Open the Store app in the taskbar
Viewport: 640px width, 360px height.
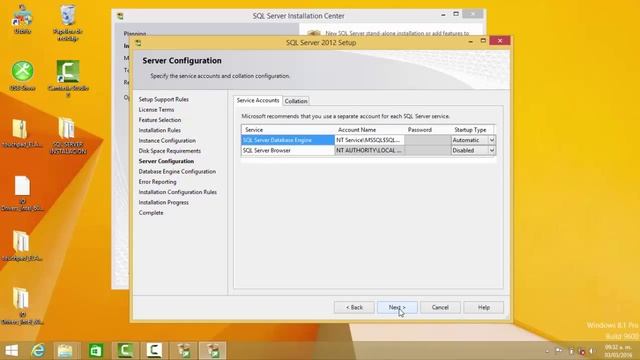pyautogui.click(x=96, y=351)
